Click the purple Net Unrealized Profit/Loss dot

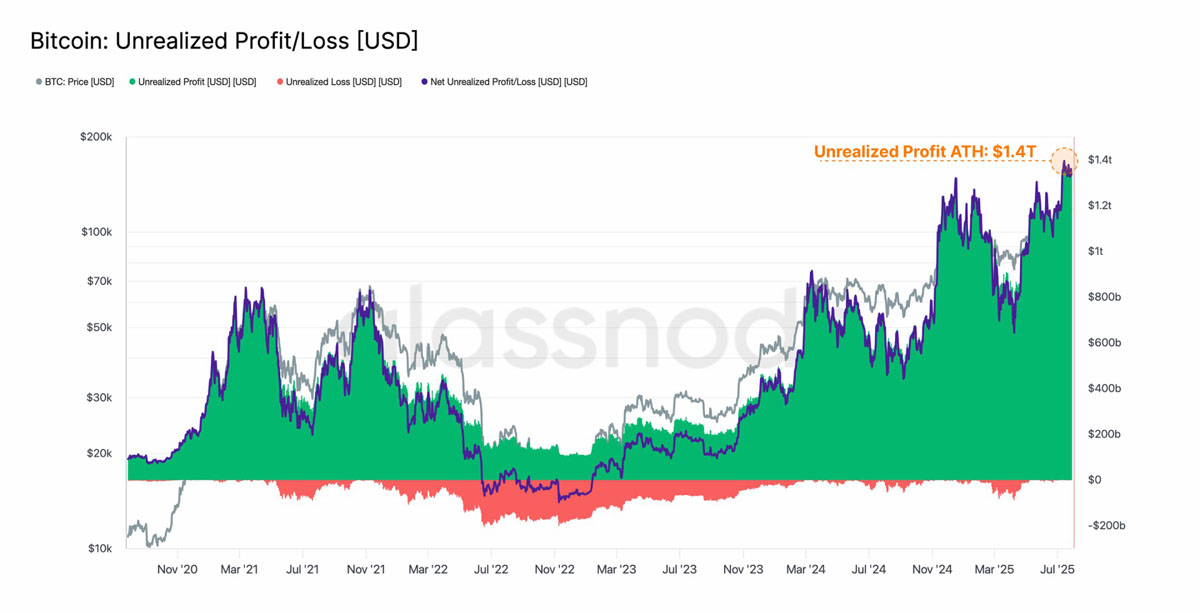point(424,82)
